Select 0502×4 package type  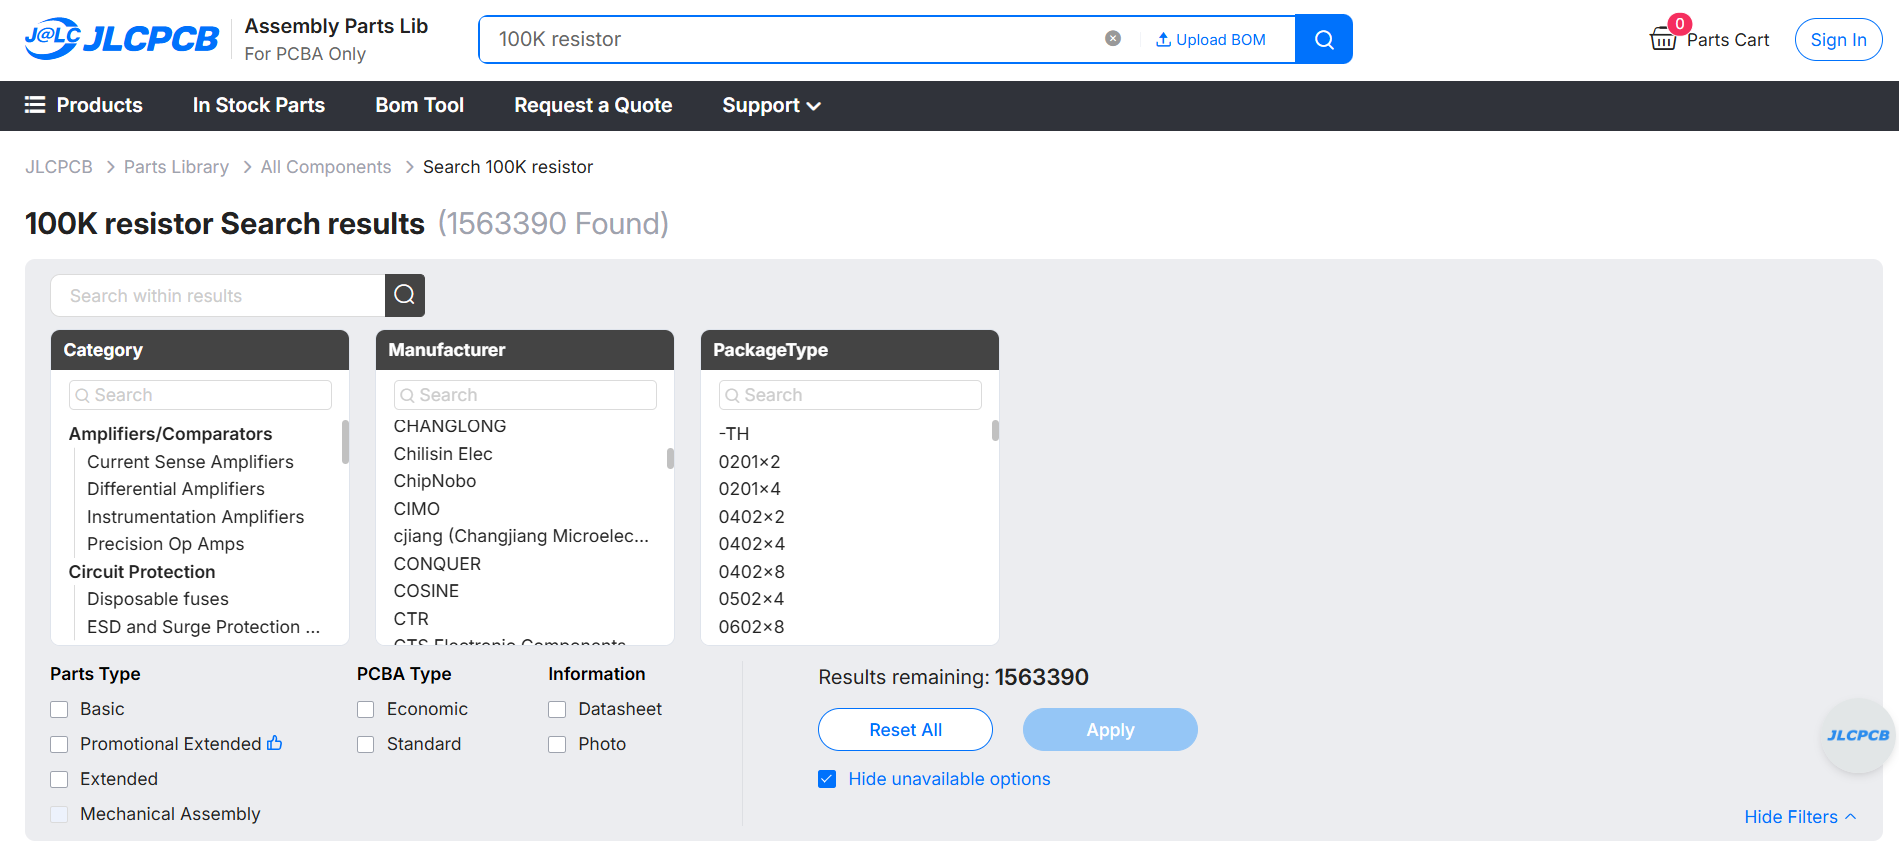pos(752,599)
